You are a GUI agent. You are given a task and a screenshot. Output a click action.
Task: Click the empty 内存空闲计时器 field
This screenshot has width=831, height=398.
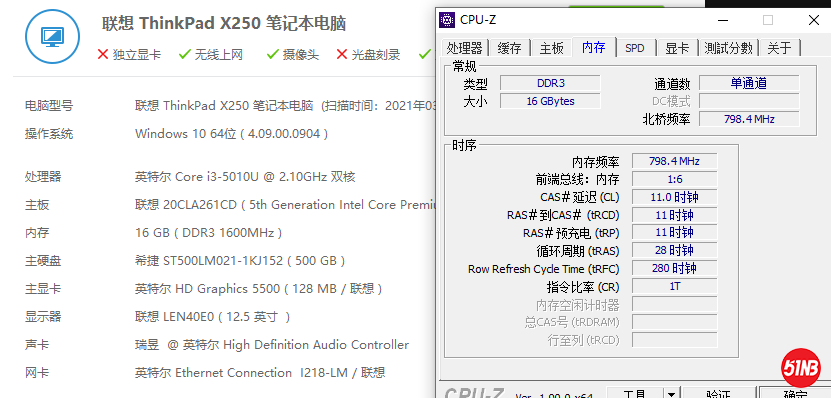674,304
